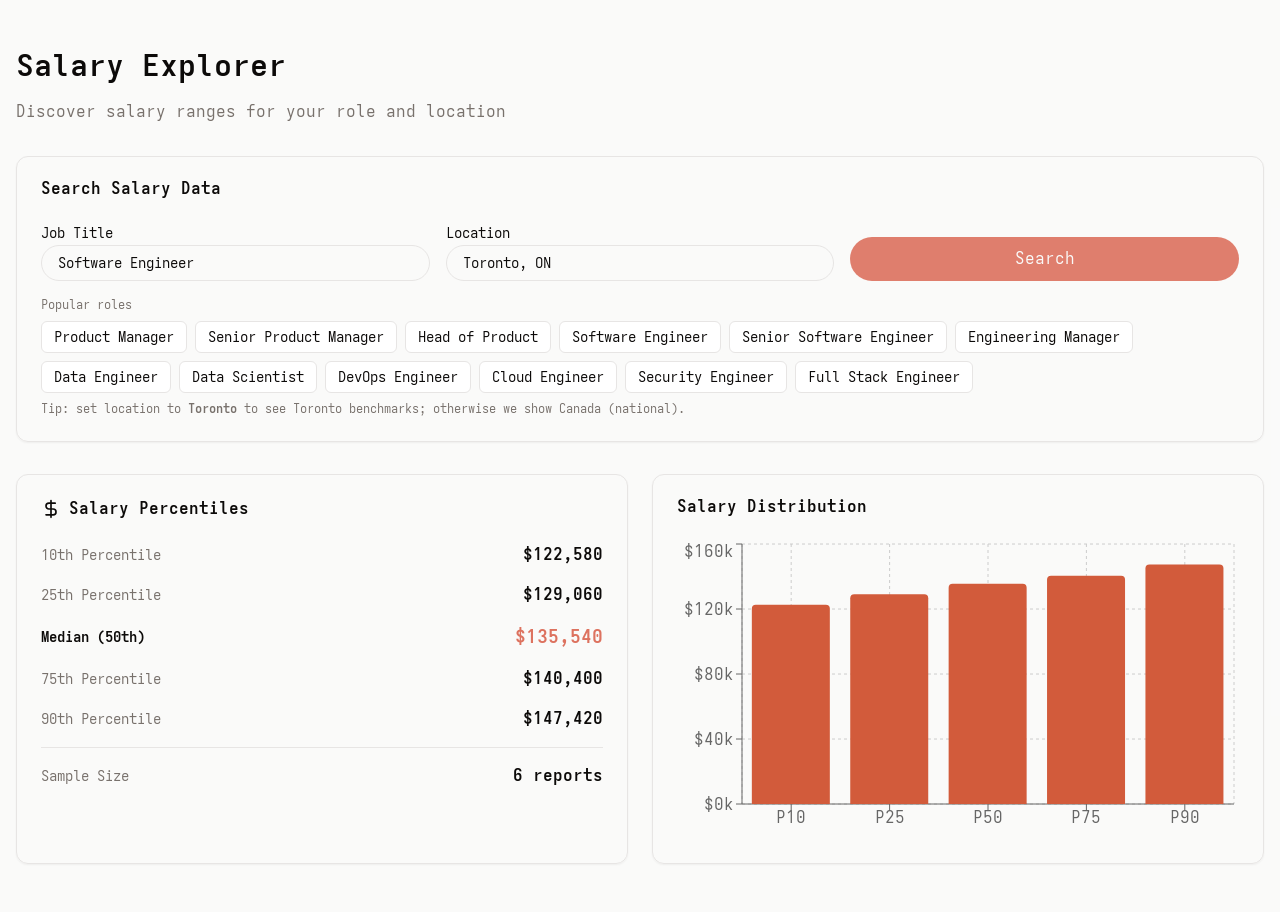Click the 25th percentile value $129,060
The width and height of the screenshot is (1280, 912).
[563, 595]
